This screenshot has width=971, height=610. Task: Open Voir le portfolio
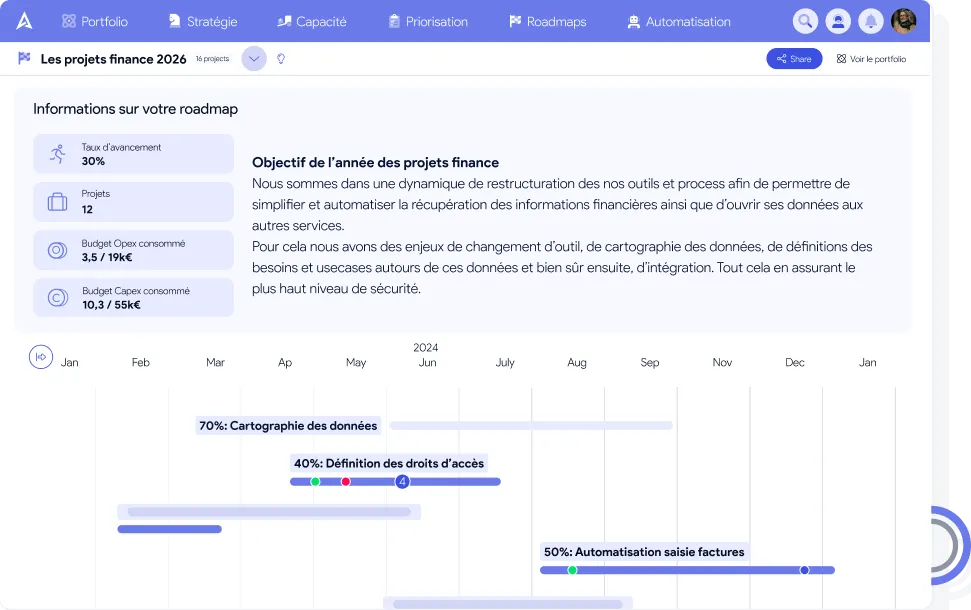coord(874,59)
